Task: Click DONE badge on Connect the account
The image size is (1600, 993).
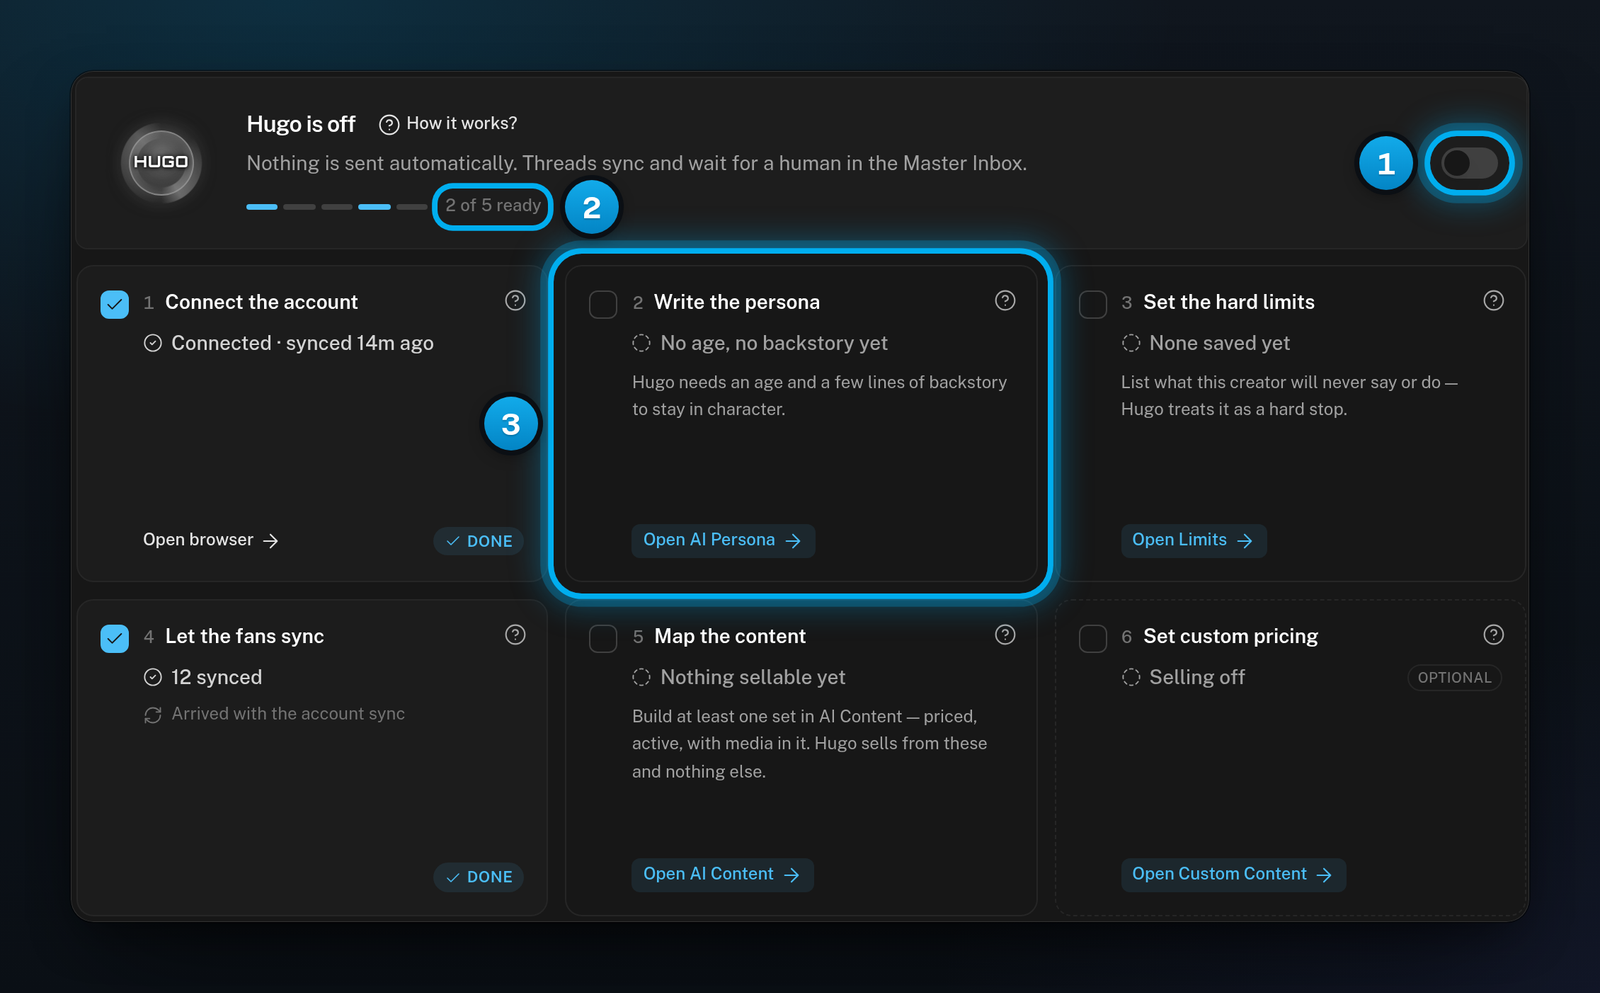Action: click(x=479, y=541)
